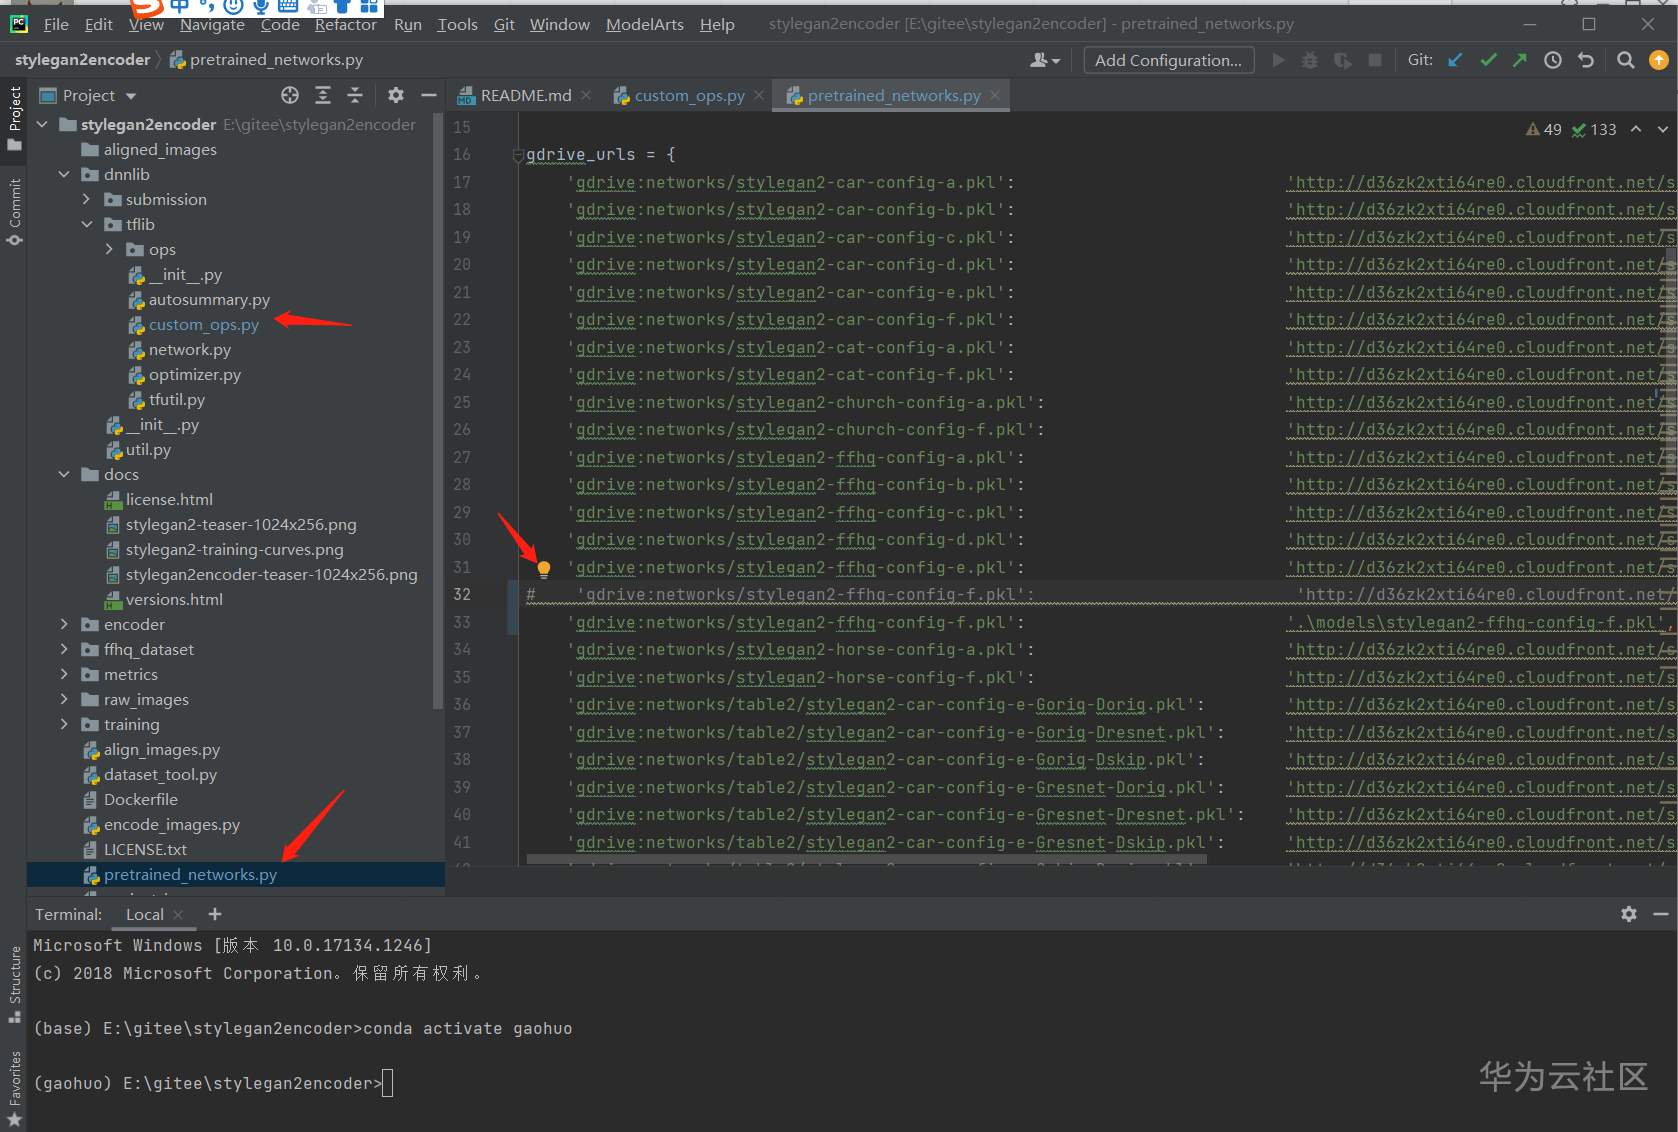Click the Git update project arrow icon
The width and height of the screenshot is (1678, 1132).
(1455, 60)
